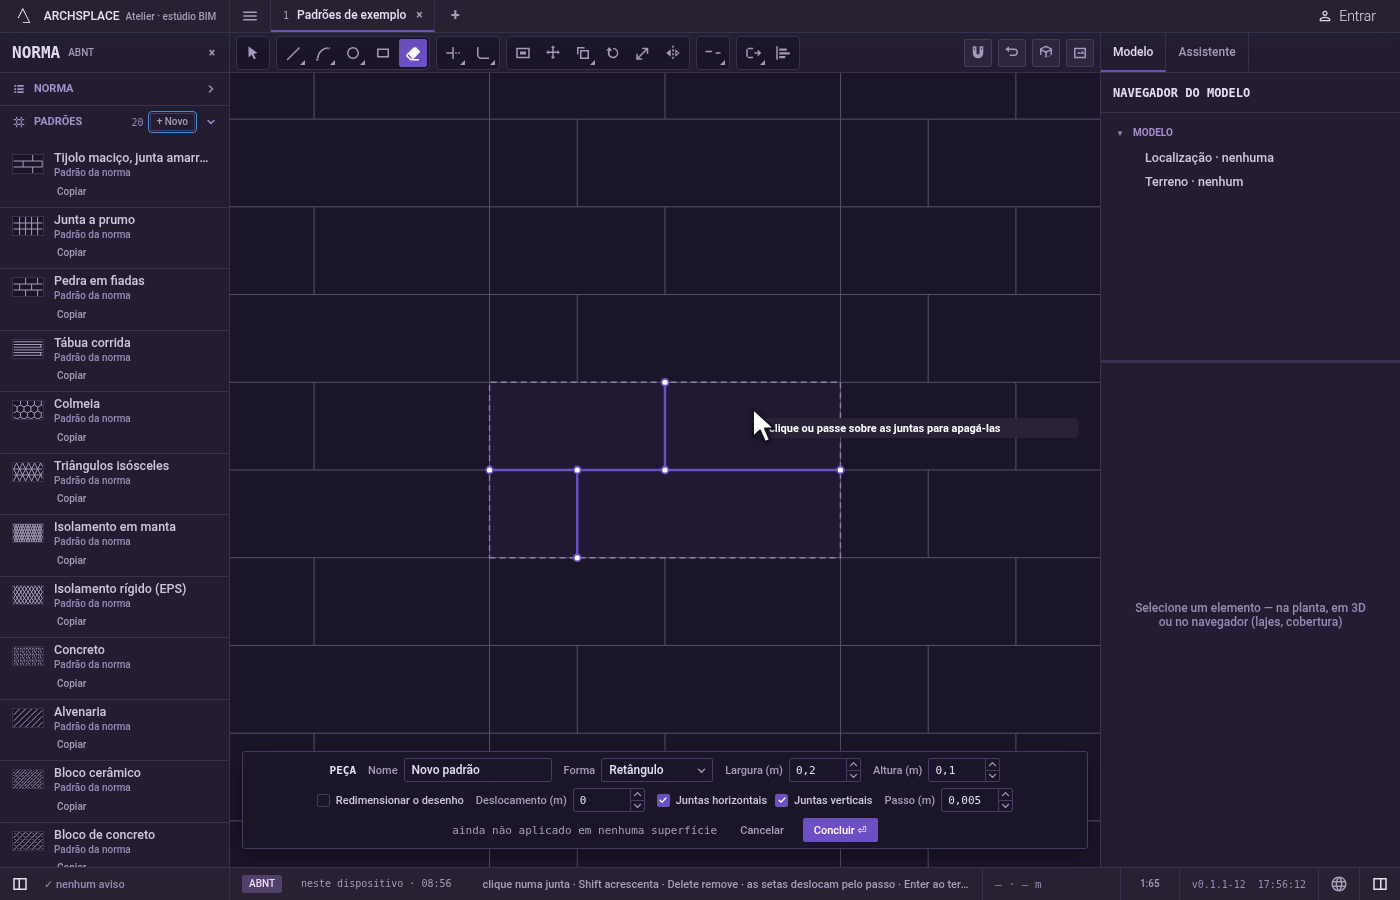Uncheck Juntas horizontais checkbox

663,800
